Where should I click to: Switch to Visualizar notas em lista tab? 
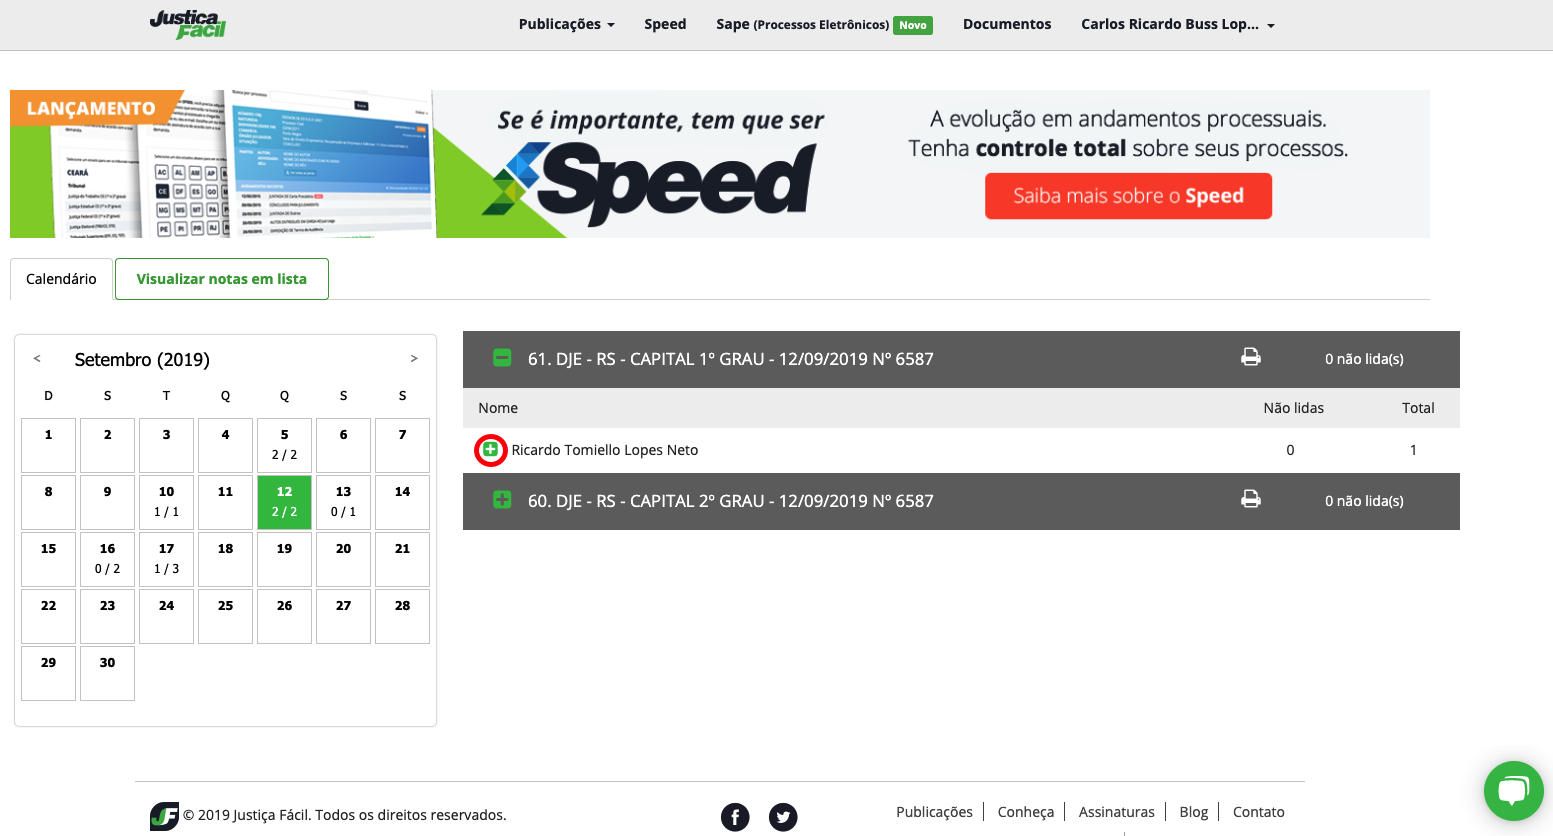(222, 279)
